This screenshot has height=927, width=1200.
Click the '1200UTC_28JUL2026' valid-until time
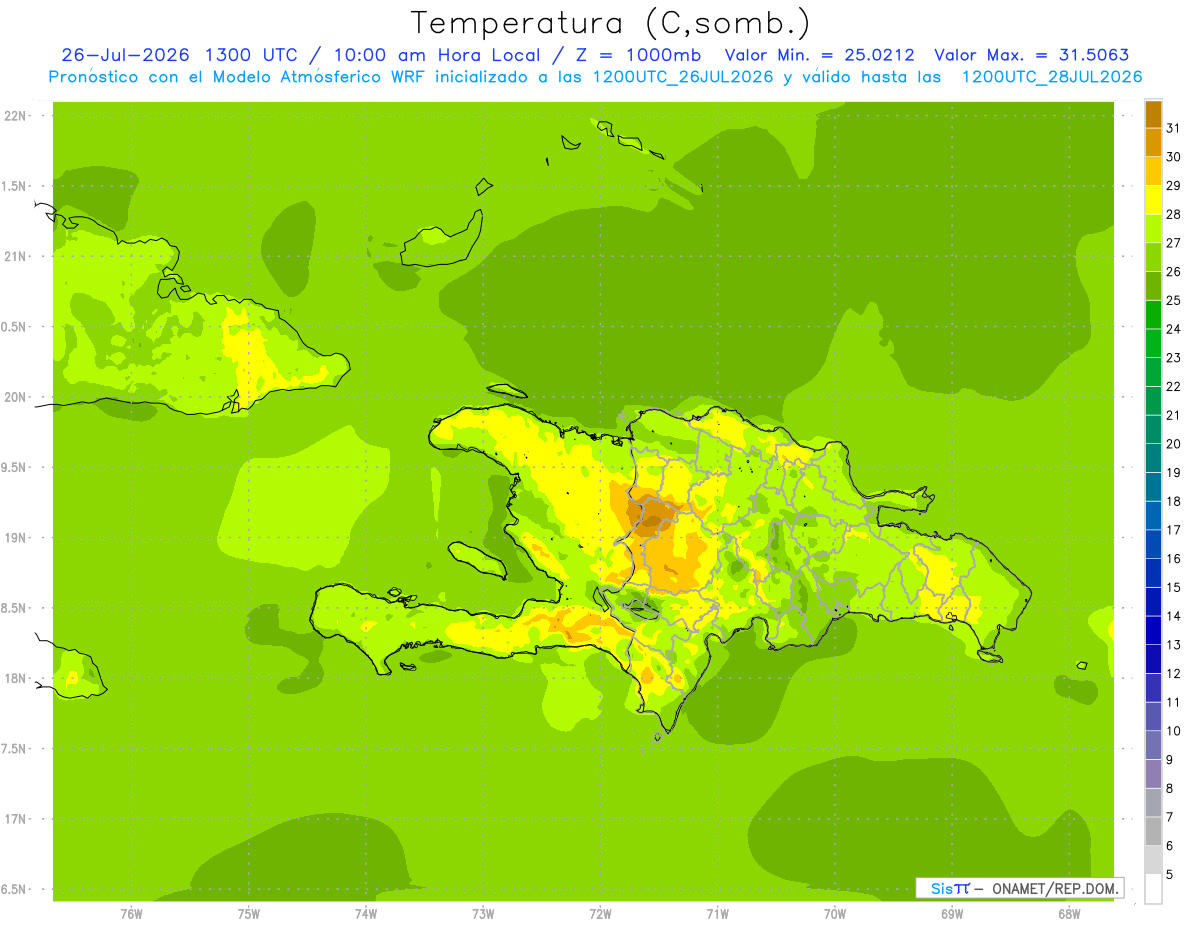tap(1052, 77)
